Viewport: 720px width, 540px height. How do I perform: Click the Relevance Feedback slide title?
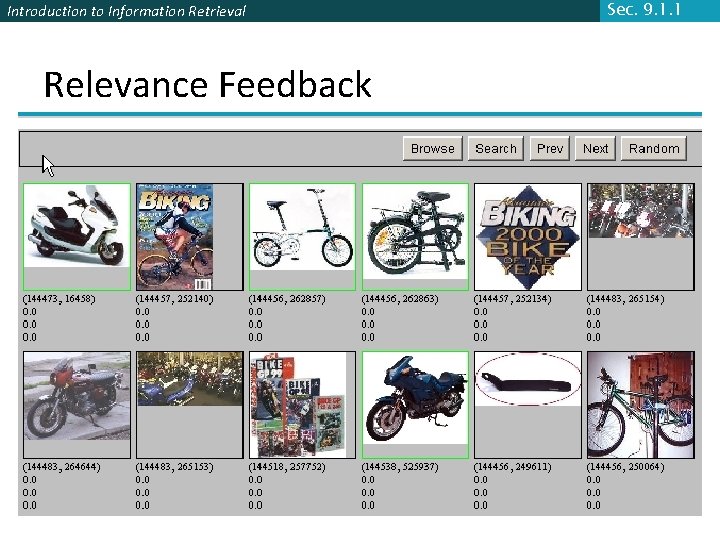(x=208, y=84)
